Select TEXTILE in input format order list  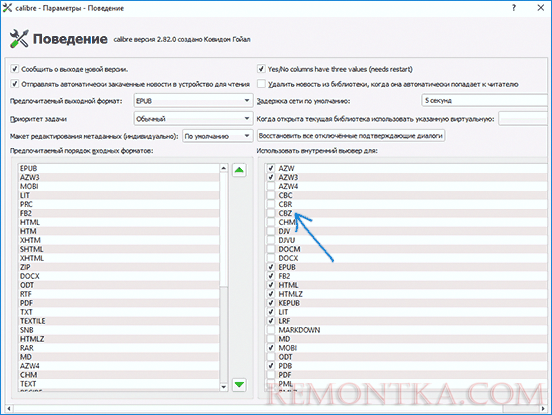(x=119, y=321)
